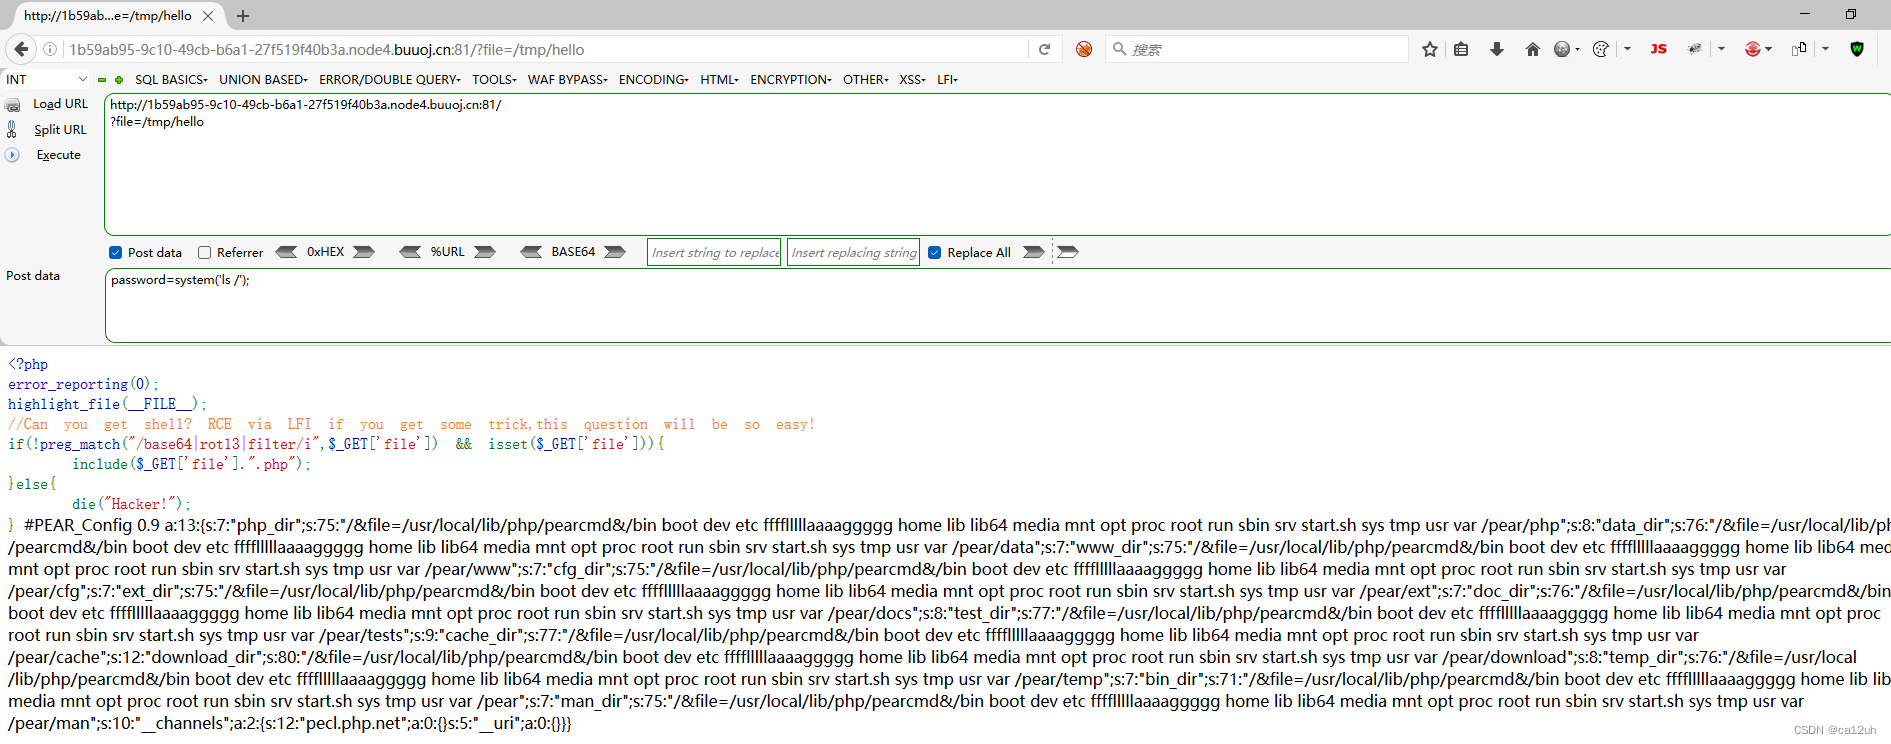Uncheck the Post data checkbox
The image size is (1891, 744).
tap(116, 253)
